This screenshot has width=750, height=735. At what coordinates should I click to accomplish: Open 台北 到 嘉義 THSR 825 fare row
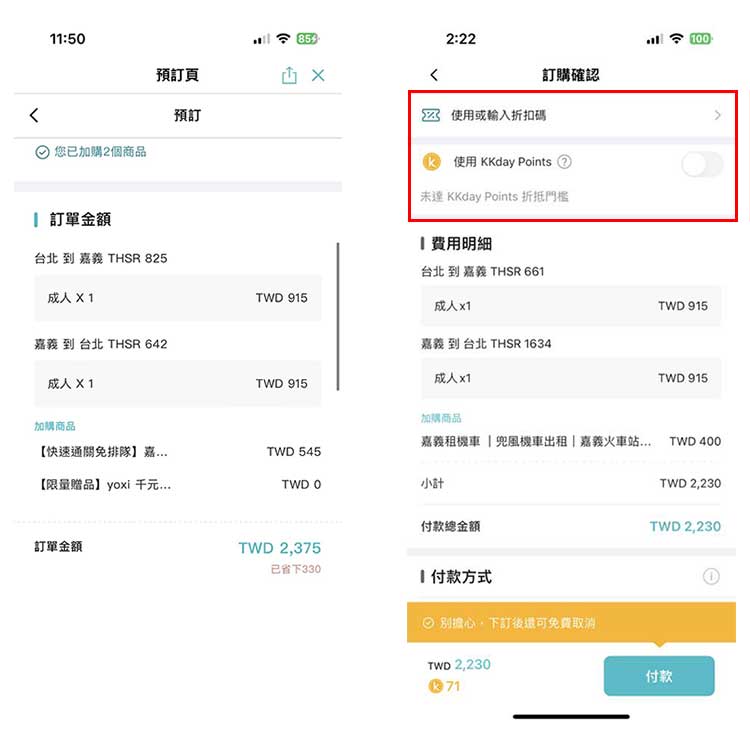pyautogui.click(x=177, y=298)
